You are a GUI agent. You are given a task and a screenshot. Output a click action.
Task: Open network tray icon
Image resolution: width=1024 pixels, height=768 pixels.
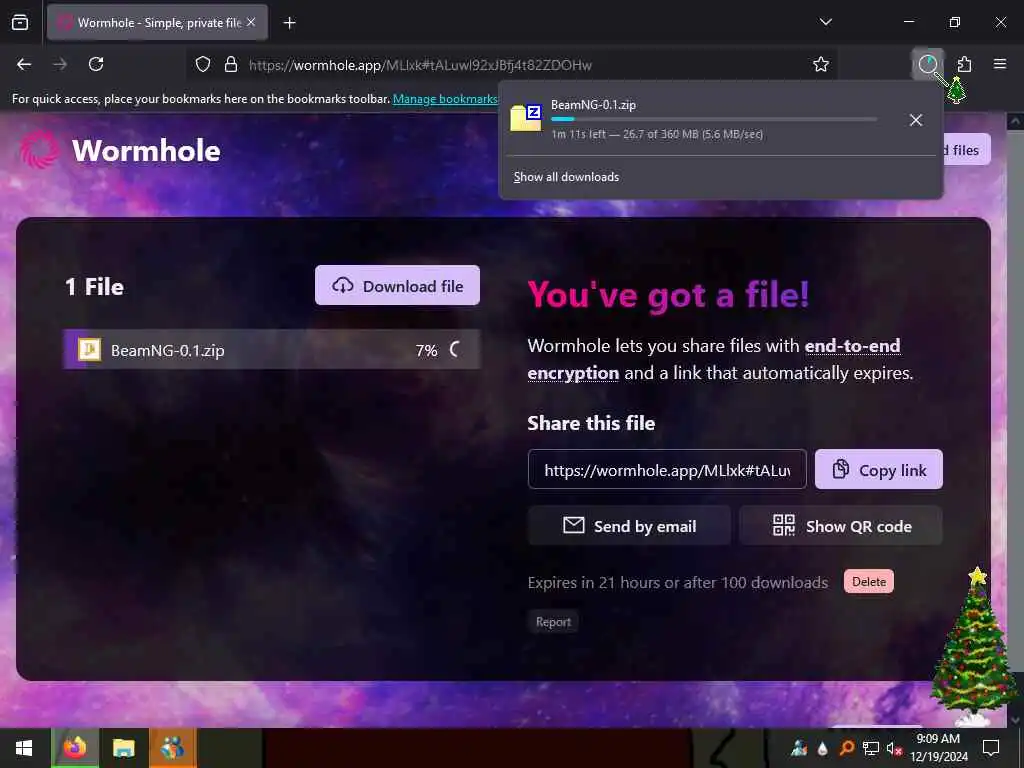871,748
